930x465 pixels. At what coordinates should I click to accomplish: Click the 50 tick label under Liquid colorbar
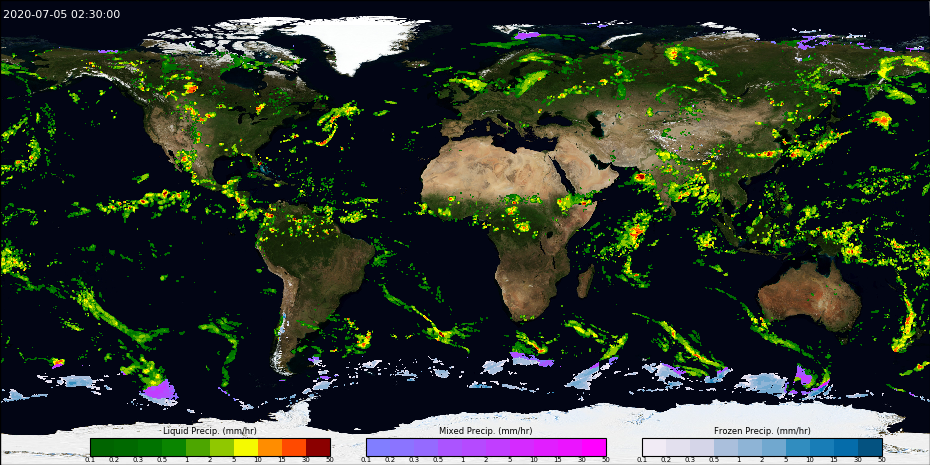pyautogui.click(x=330, y=460)
